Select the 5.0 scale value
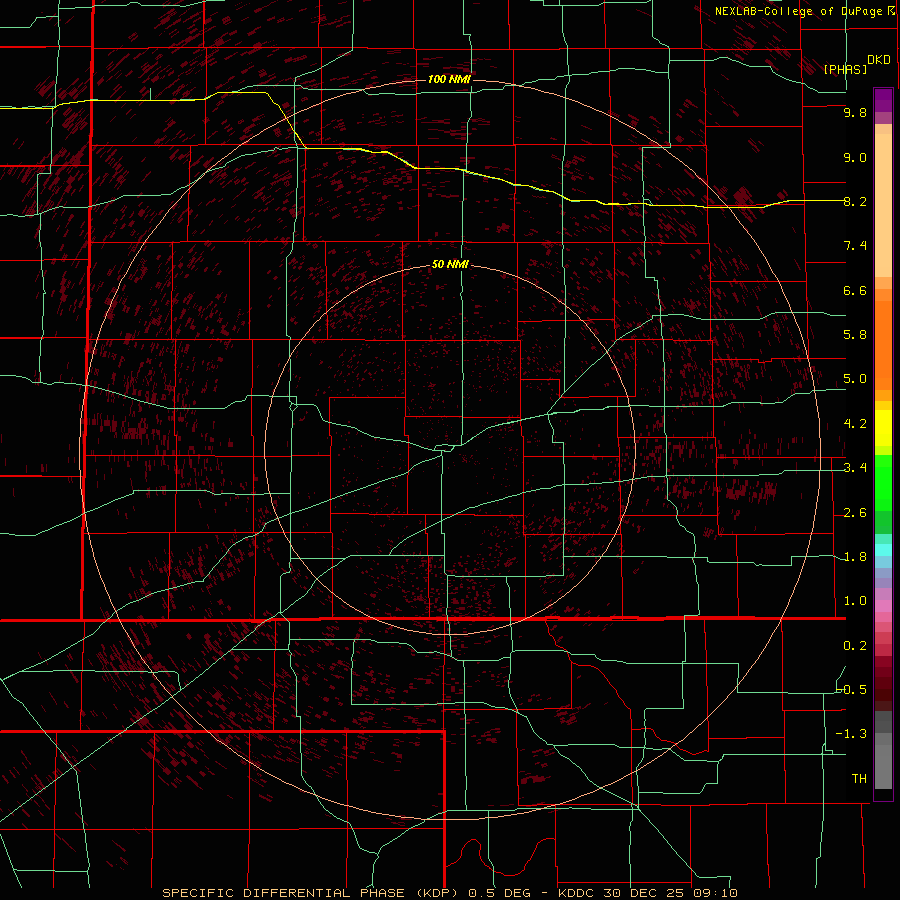900x900 pixels. tap(855, 379)
